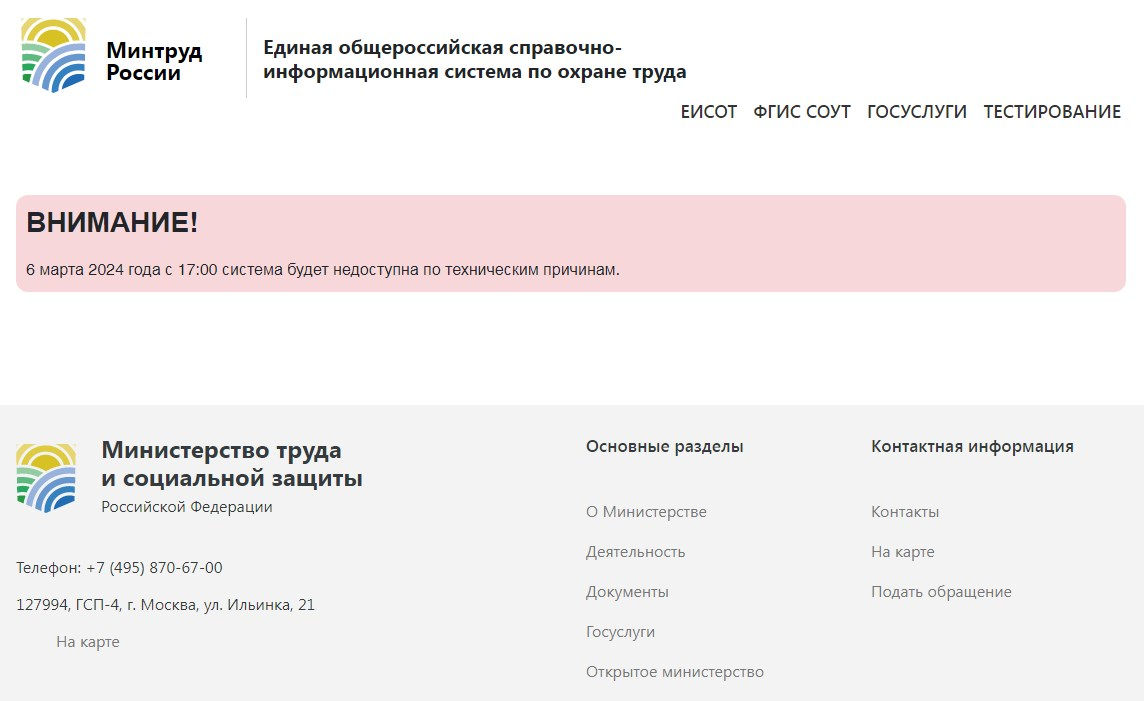Click the ВНИМАНИЕ! alert heading

tap(112, 223)
